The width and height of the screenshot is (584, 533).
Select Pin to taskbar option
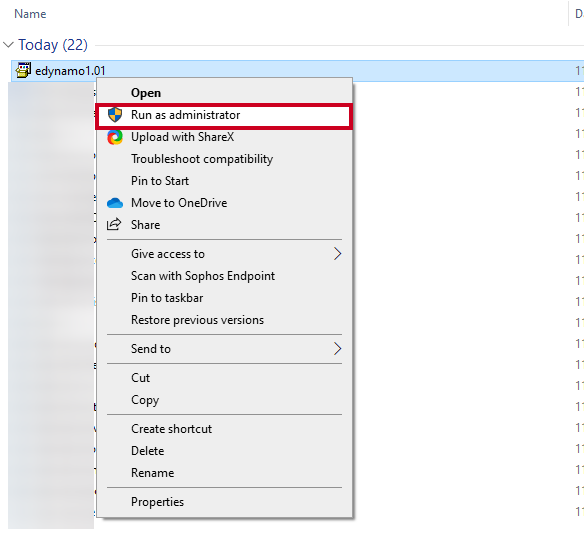click(167, 298)
